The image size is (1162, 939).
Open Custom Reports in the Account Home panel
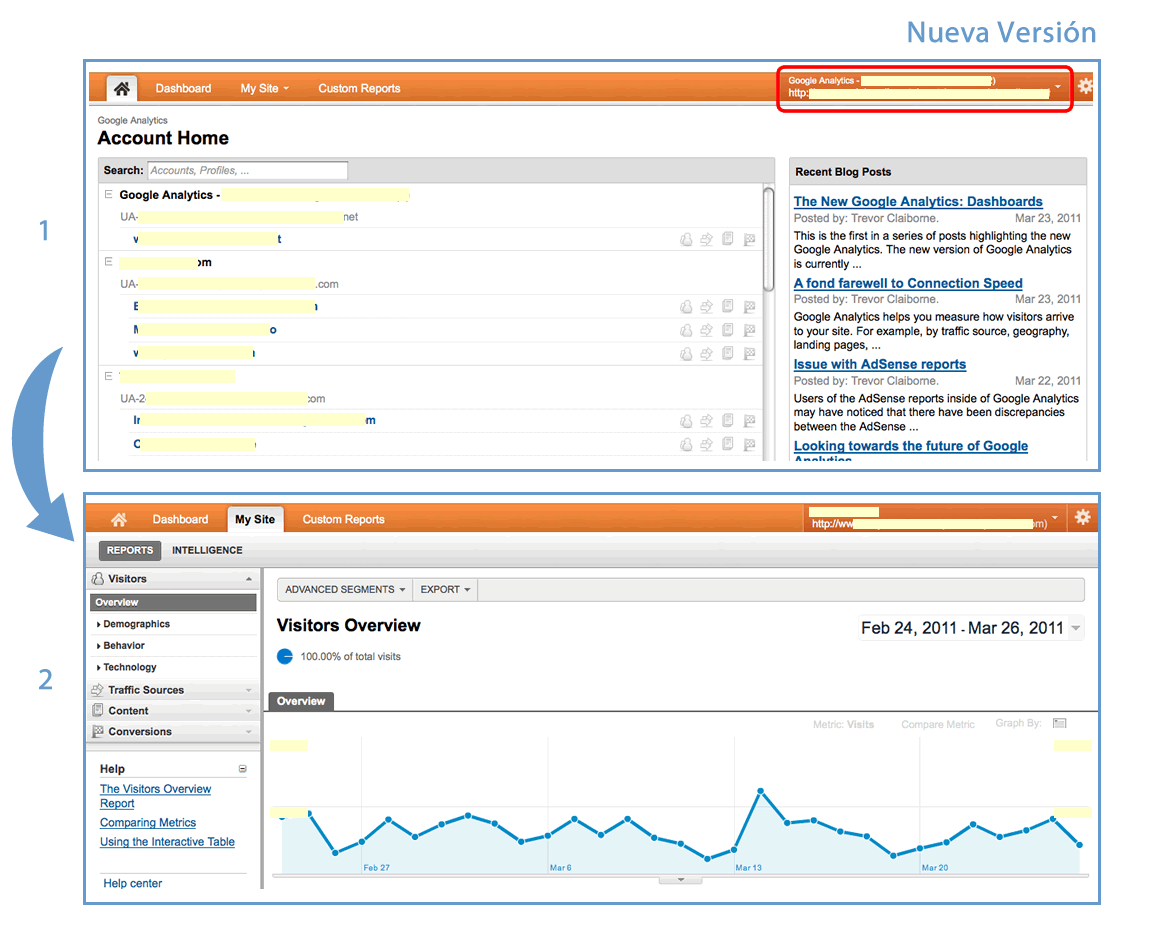coord(359,88)
